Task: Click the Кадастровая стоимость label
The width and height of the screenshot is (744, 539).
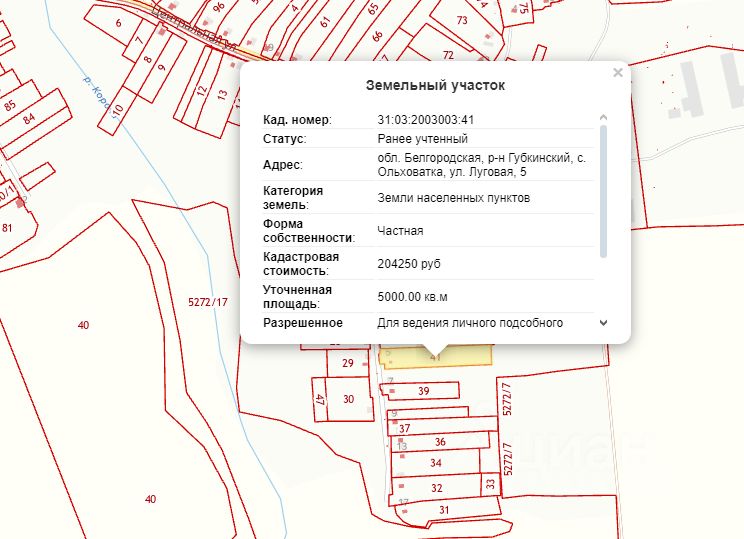Action: [x=301, y=264]
